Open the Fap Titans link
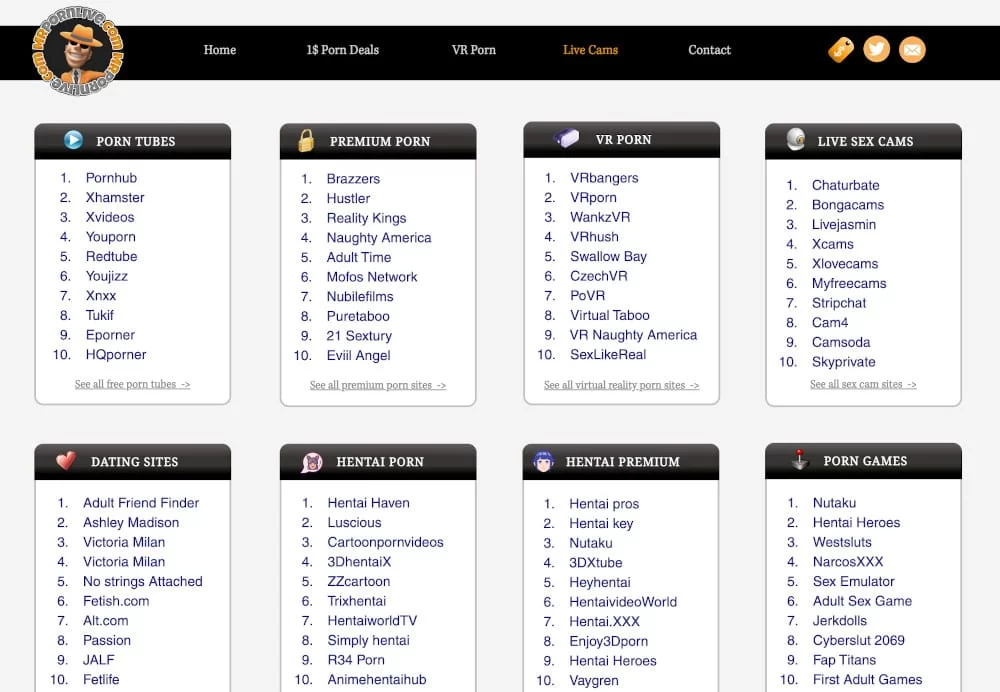This screenshot has height=692, width=1000. pyautogui.click(x=844, y=660)
